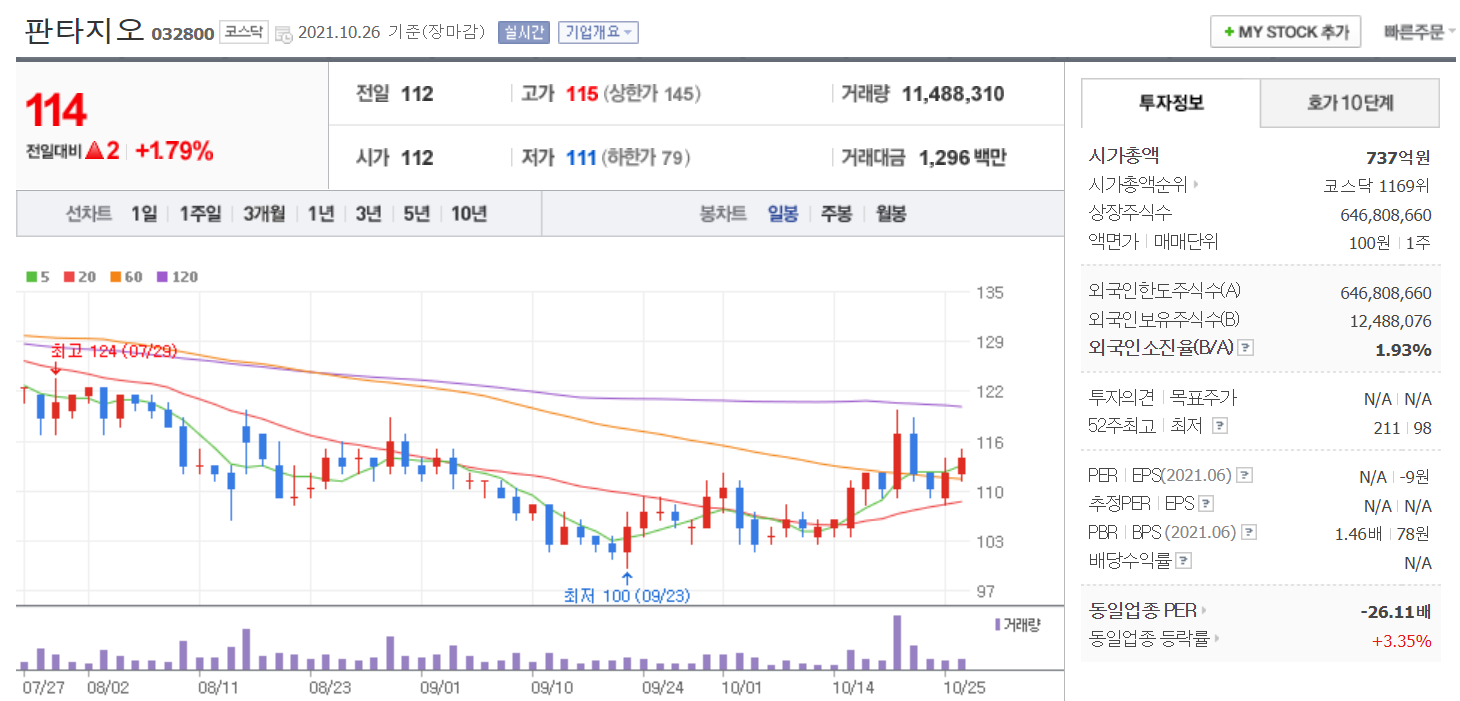Click the arrow next to 시가총액순위
Screen dimensions: 1460x701
click(x=1195, y=185)
